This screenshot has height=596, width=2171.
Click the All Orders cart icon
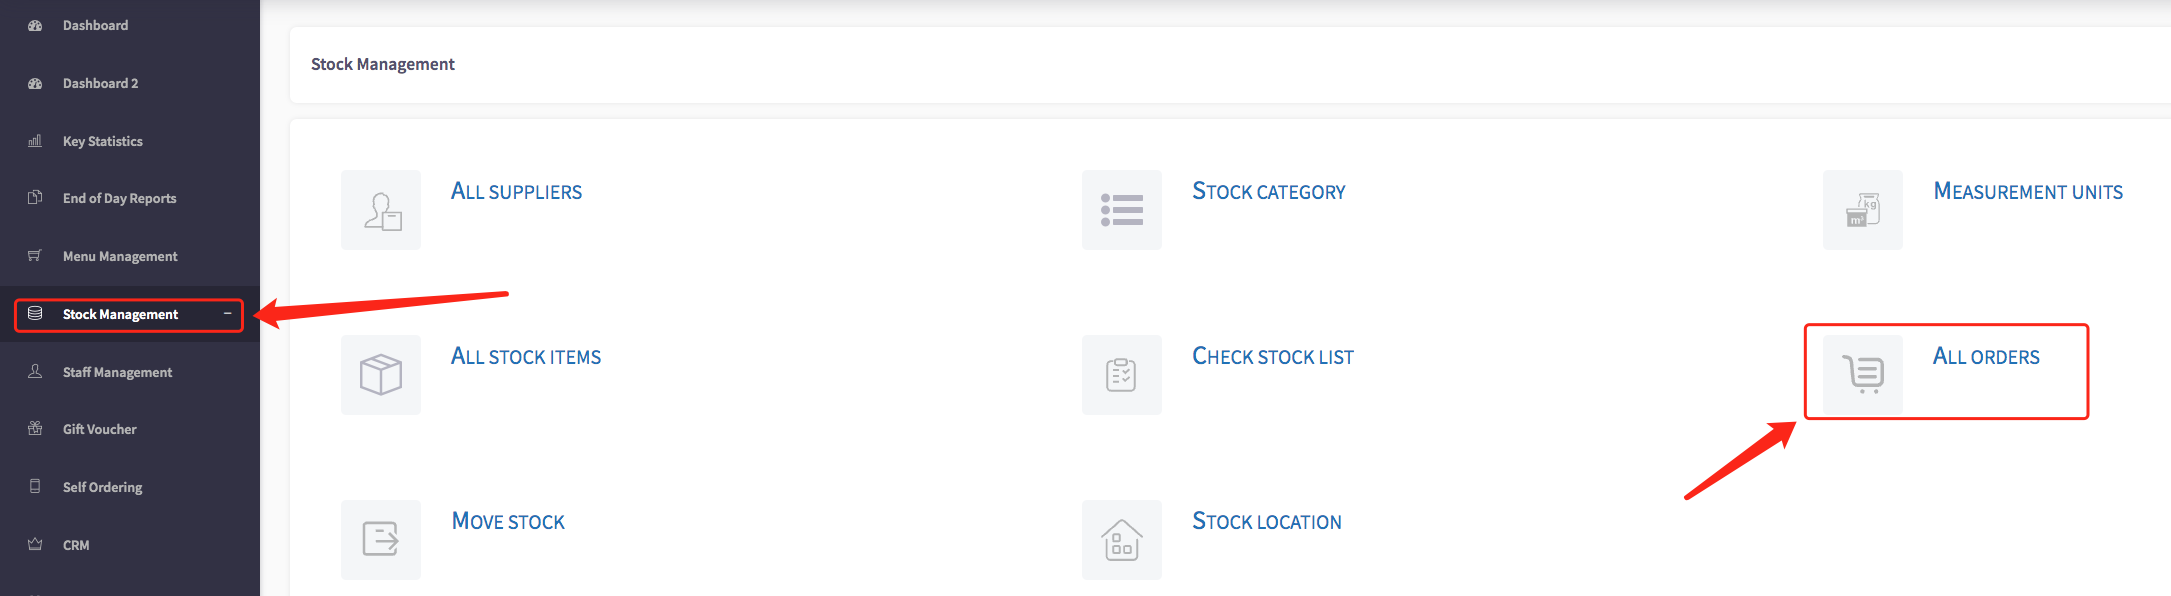[1863, 375]
